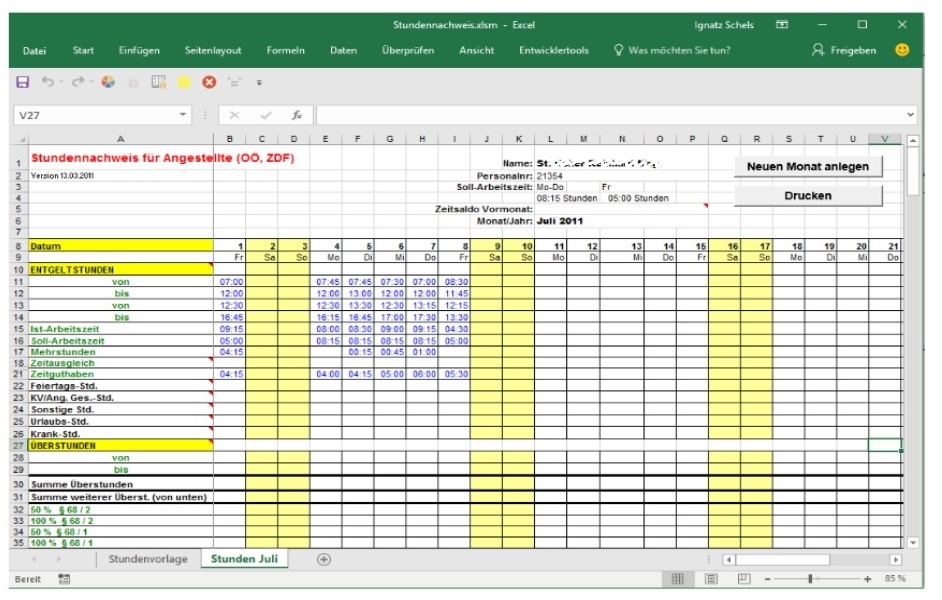Viewport: 942px width, 600px height.
Task: Open the Entwicklertools ribbon tab
Action: tap(554, 50)
